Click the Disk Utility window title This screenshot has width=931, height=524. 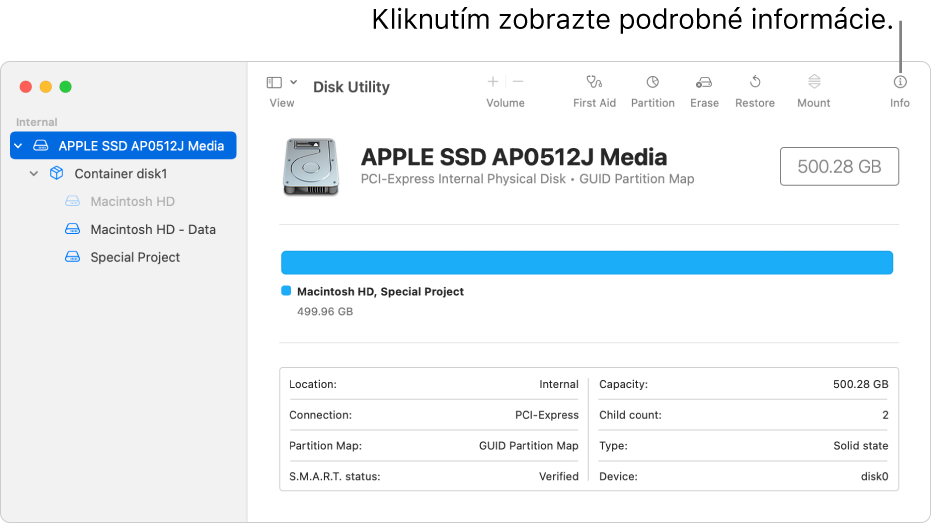[352, 87]
